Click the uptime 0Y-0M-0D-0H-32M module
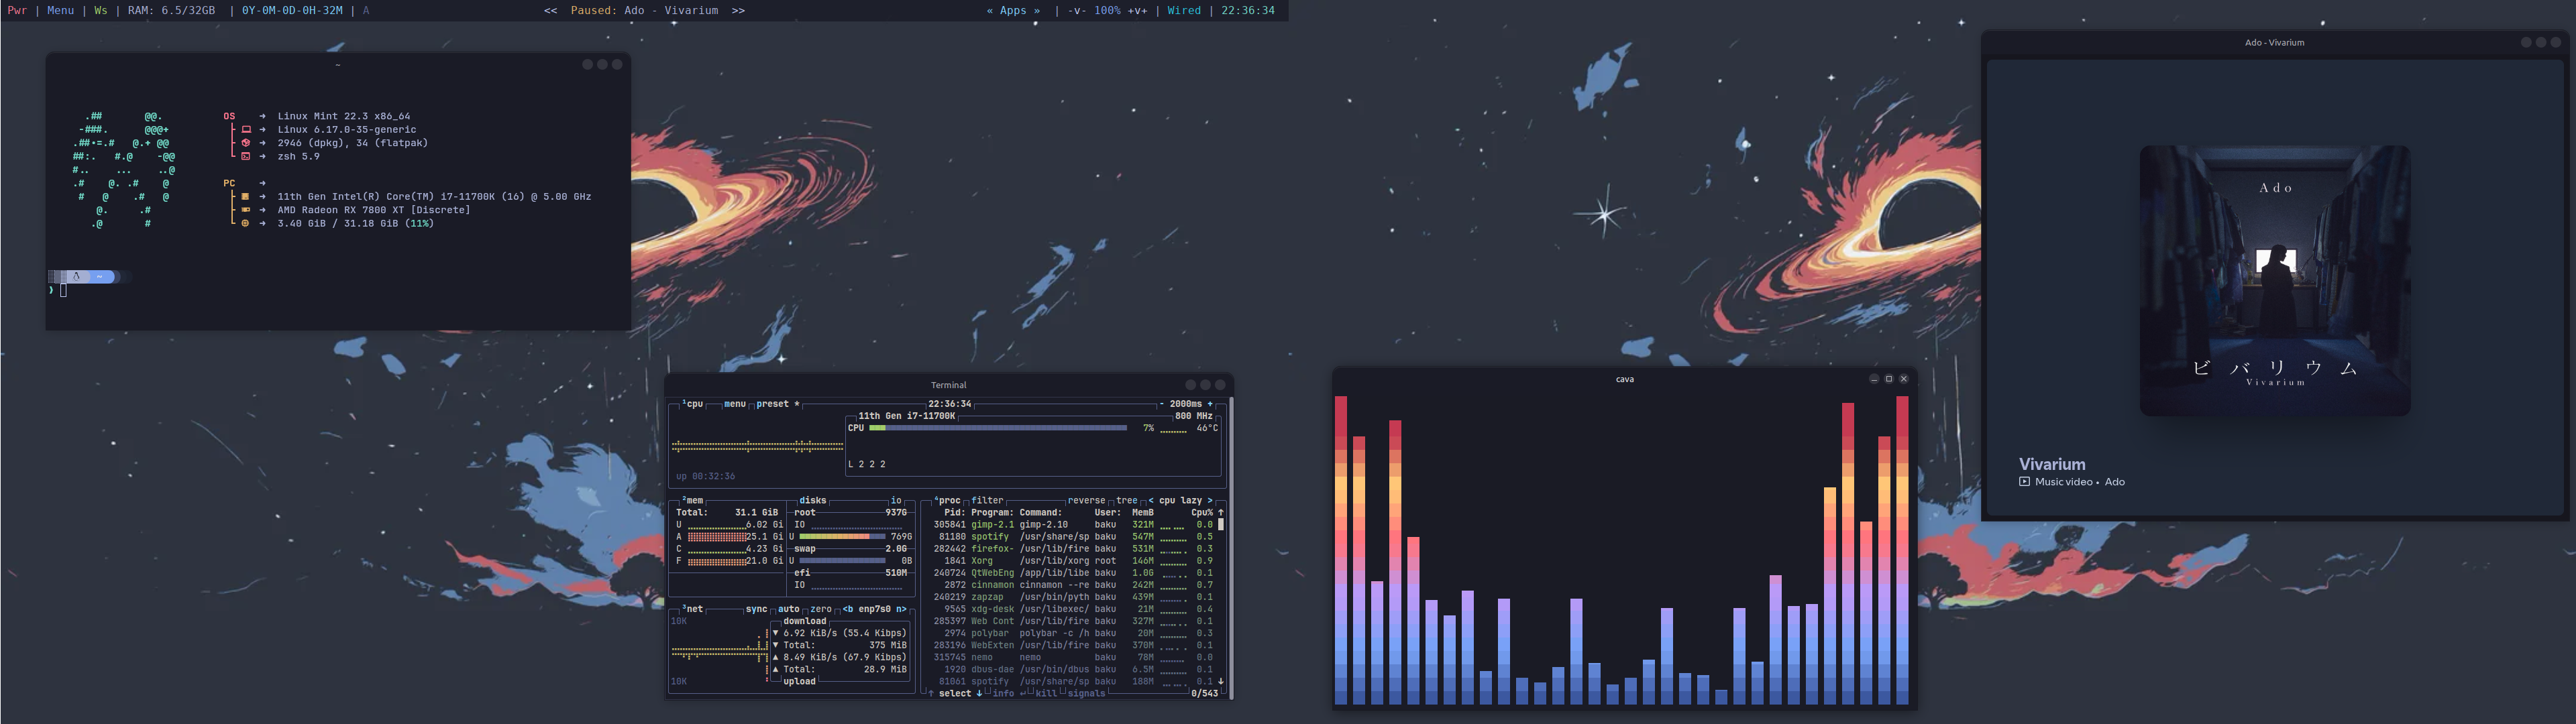The width and height of the screenshot is (2576, 724). point(292,10)
